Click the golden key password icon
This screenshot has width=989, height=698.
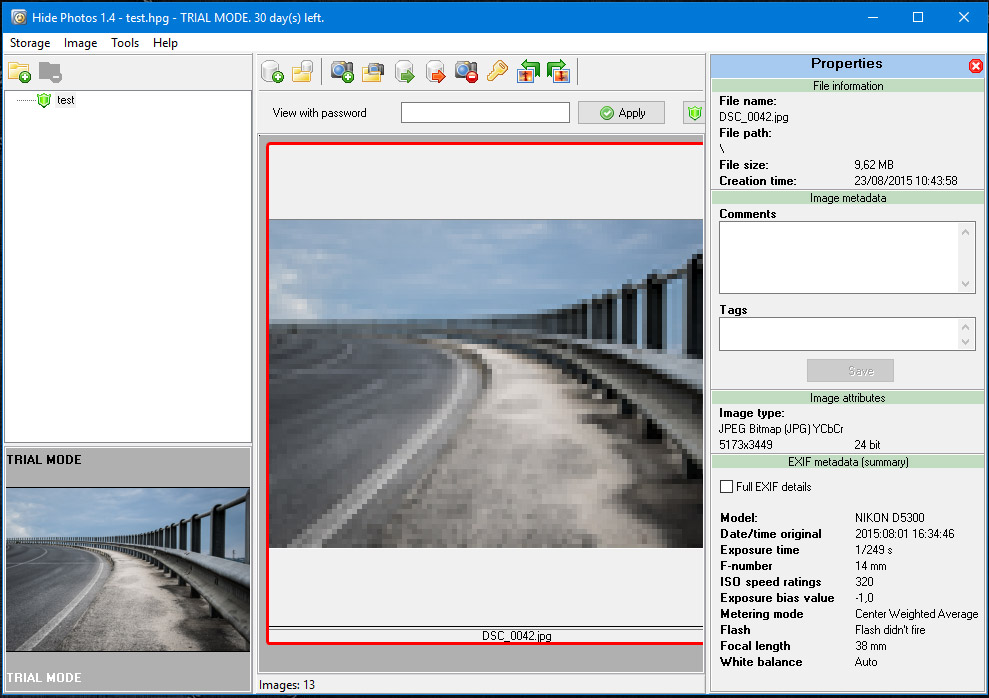click(x=497, y=72)
